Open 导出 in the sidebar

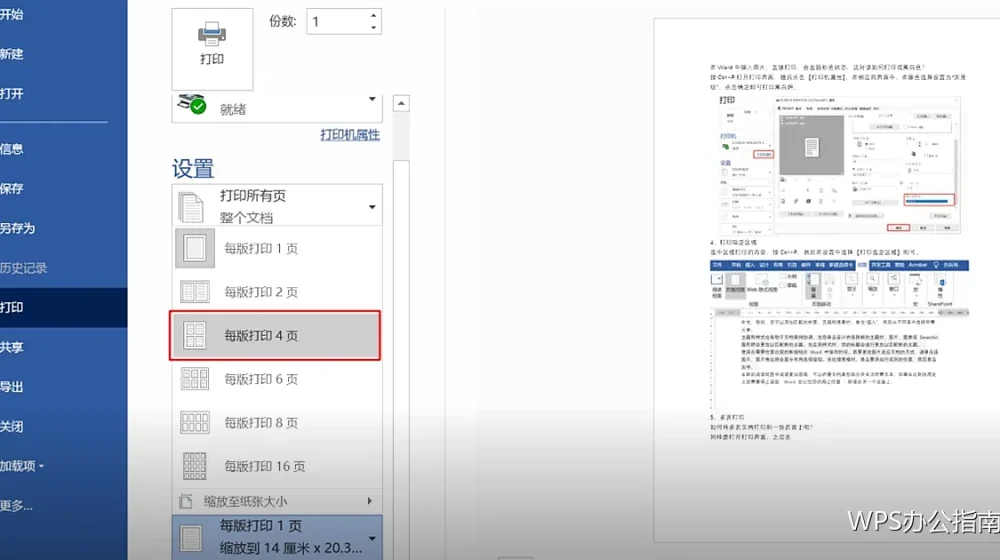coord(11,387)
